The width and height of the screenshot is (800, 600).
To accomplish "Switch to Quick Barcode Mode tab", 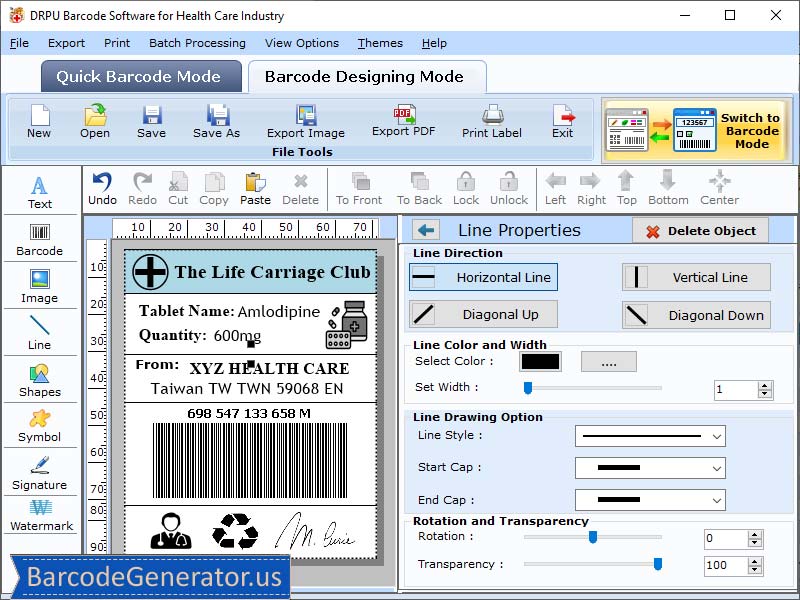I will [140, 76].
